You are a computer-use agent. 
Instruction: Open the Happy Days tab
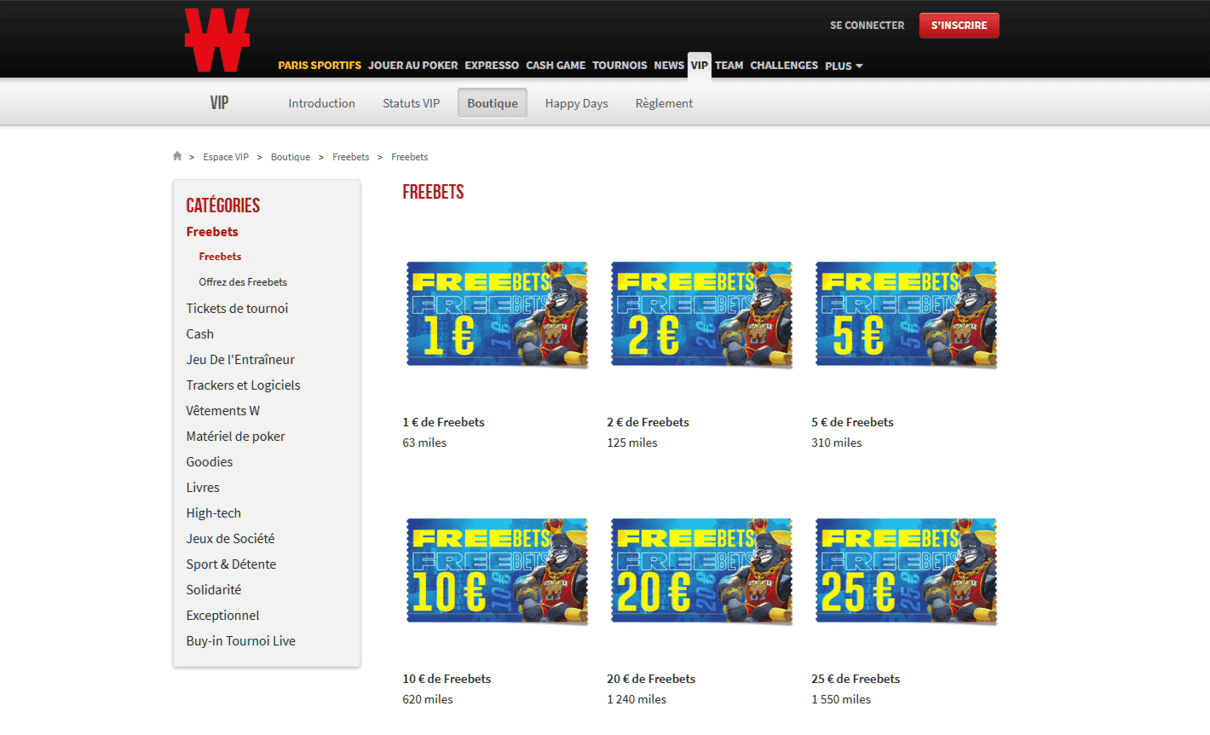[576, 103]
